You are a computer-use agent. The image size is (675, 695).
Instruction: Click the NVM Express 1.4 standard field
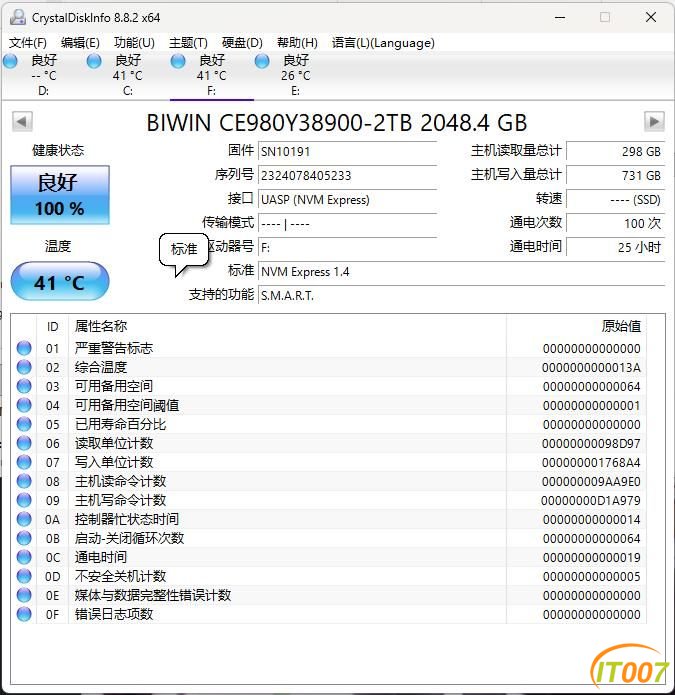click(x=462, y=271)
